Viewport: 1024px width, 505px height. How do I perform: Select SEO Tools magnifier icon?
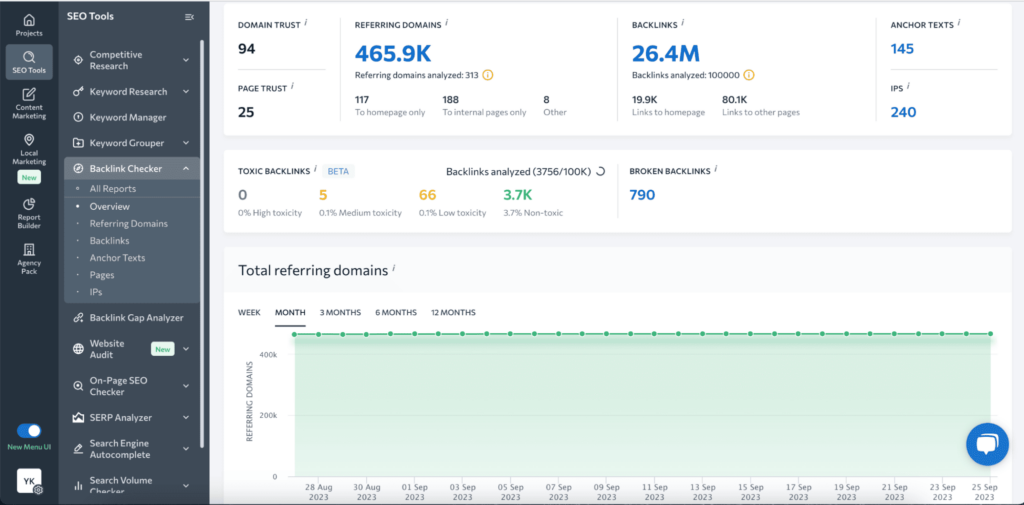(x=29, y=57)
